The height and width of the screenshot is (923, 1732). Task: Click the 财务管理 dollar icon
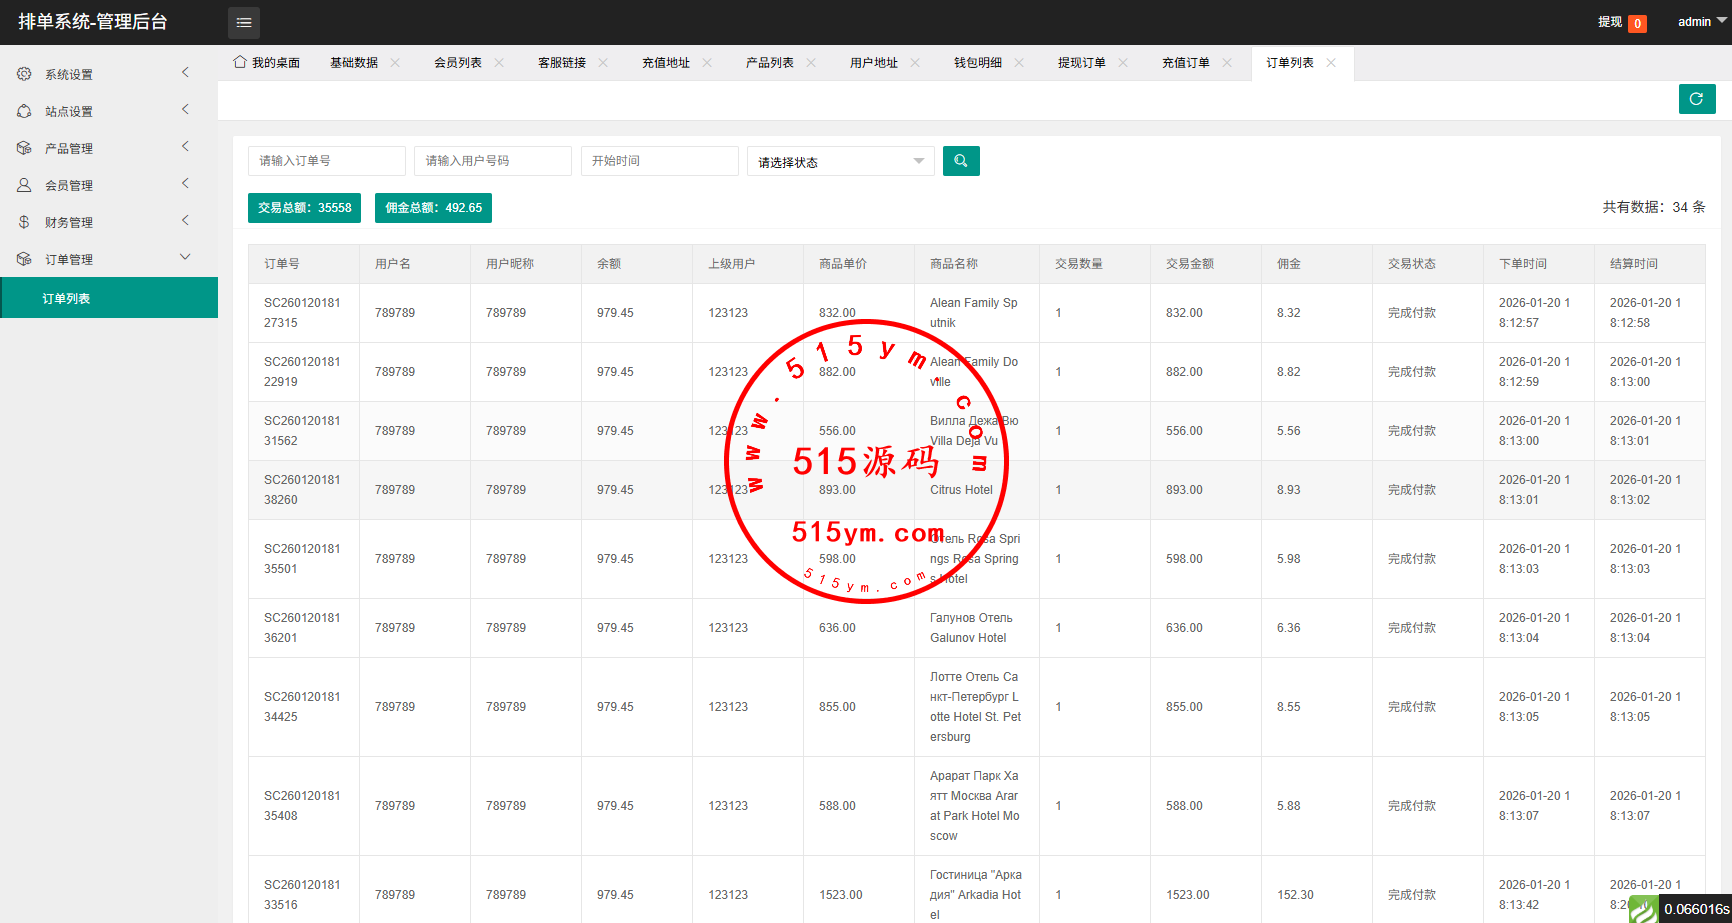pos(24,222)
